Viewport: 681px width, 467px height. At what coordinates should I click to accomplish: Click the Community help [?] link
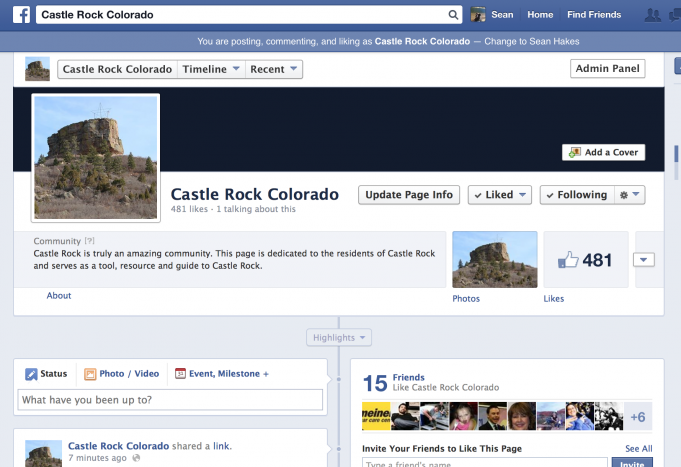coord(89,241)
